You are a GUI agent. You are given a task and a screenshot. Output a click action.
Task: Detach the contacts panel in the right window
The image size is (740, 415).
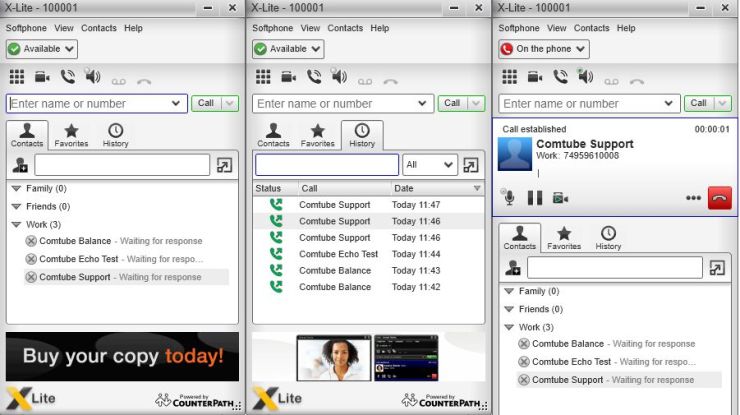[717, 268]
